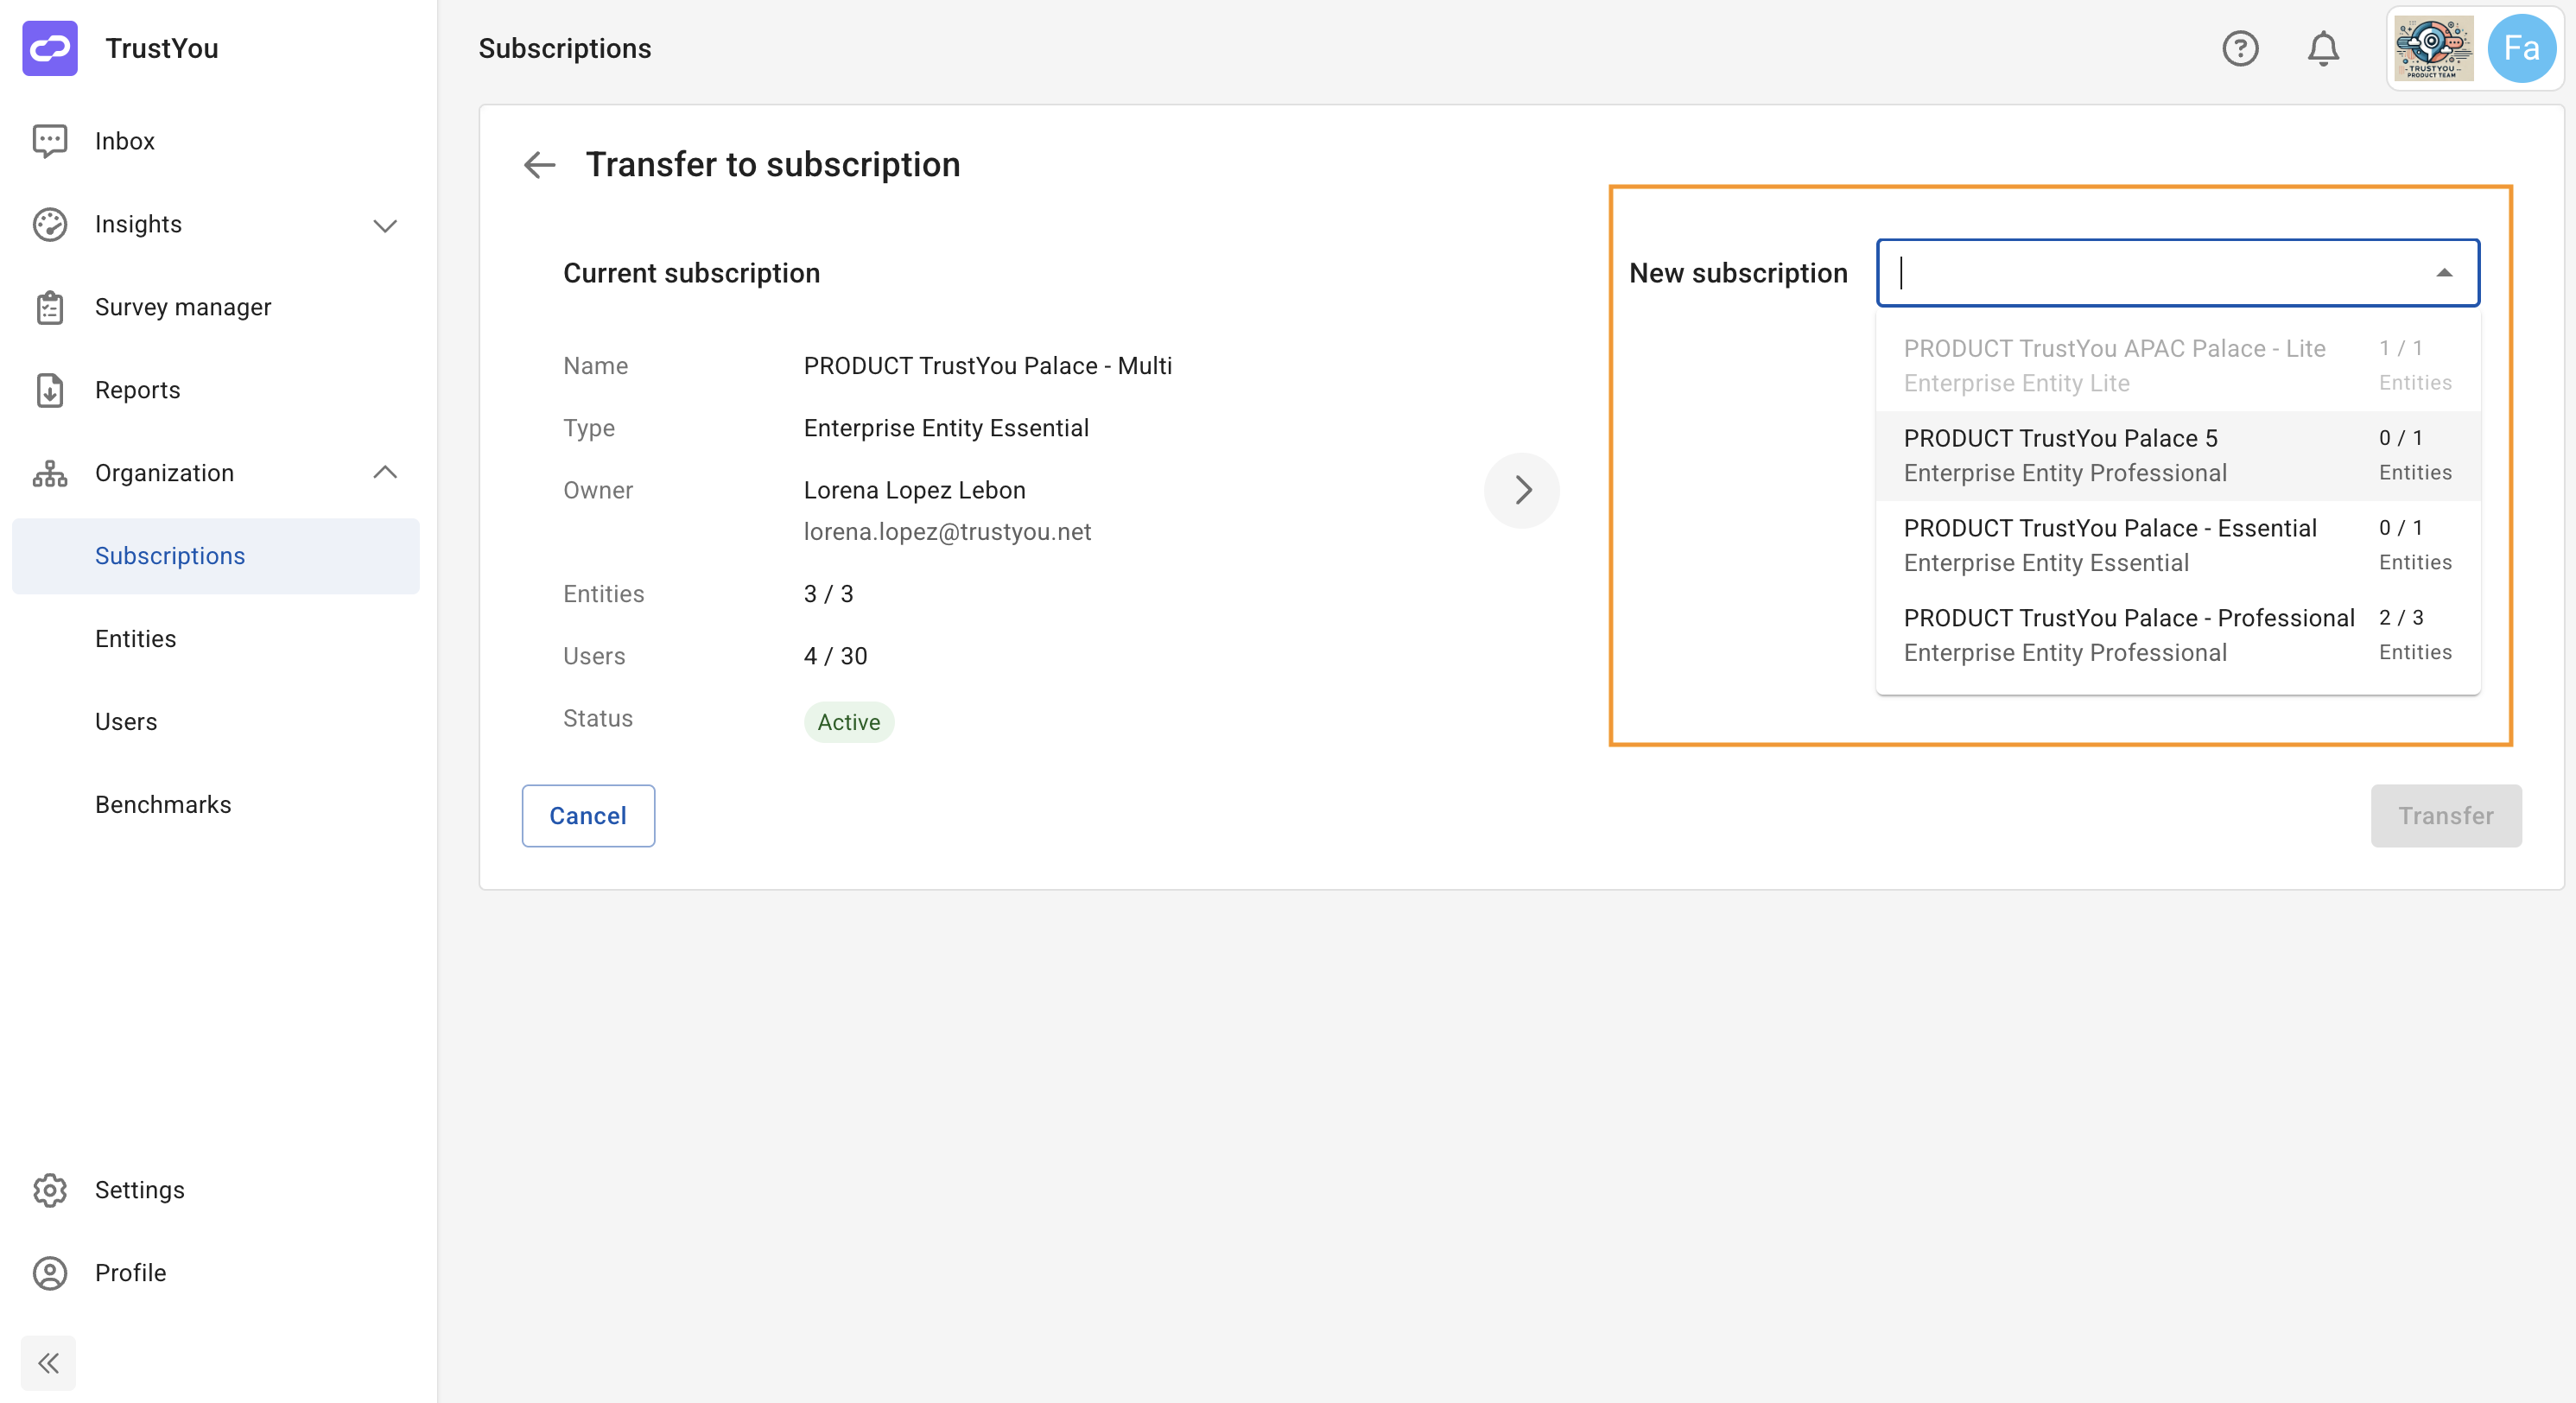The width and height of the screenshot is (2576, 1403).
Task: Click the 4 / 30 users value
Action: 835,656
